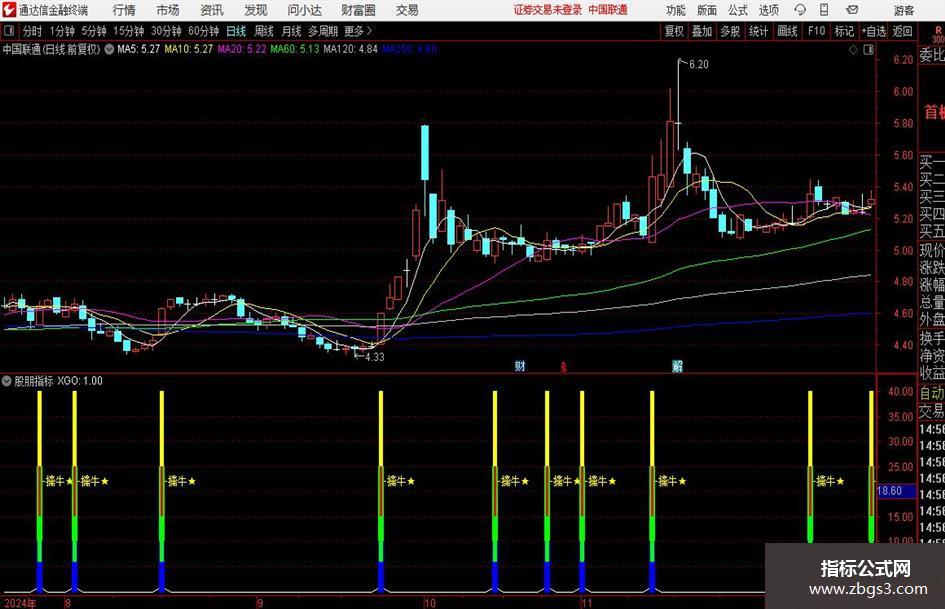
Task: Click the 财 marker on chart bottom
Action: [520, 365]
